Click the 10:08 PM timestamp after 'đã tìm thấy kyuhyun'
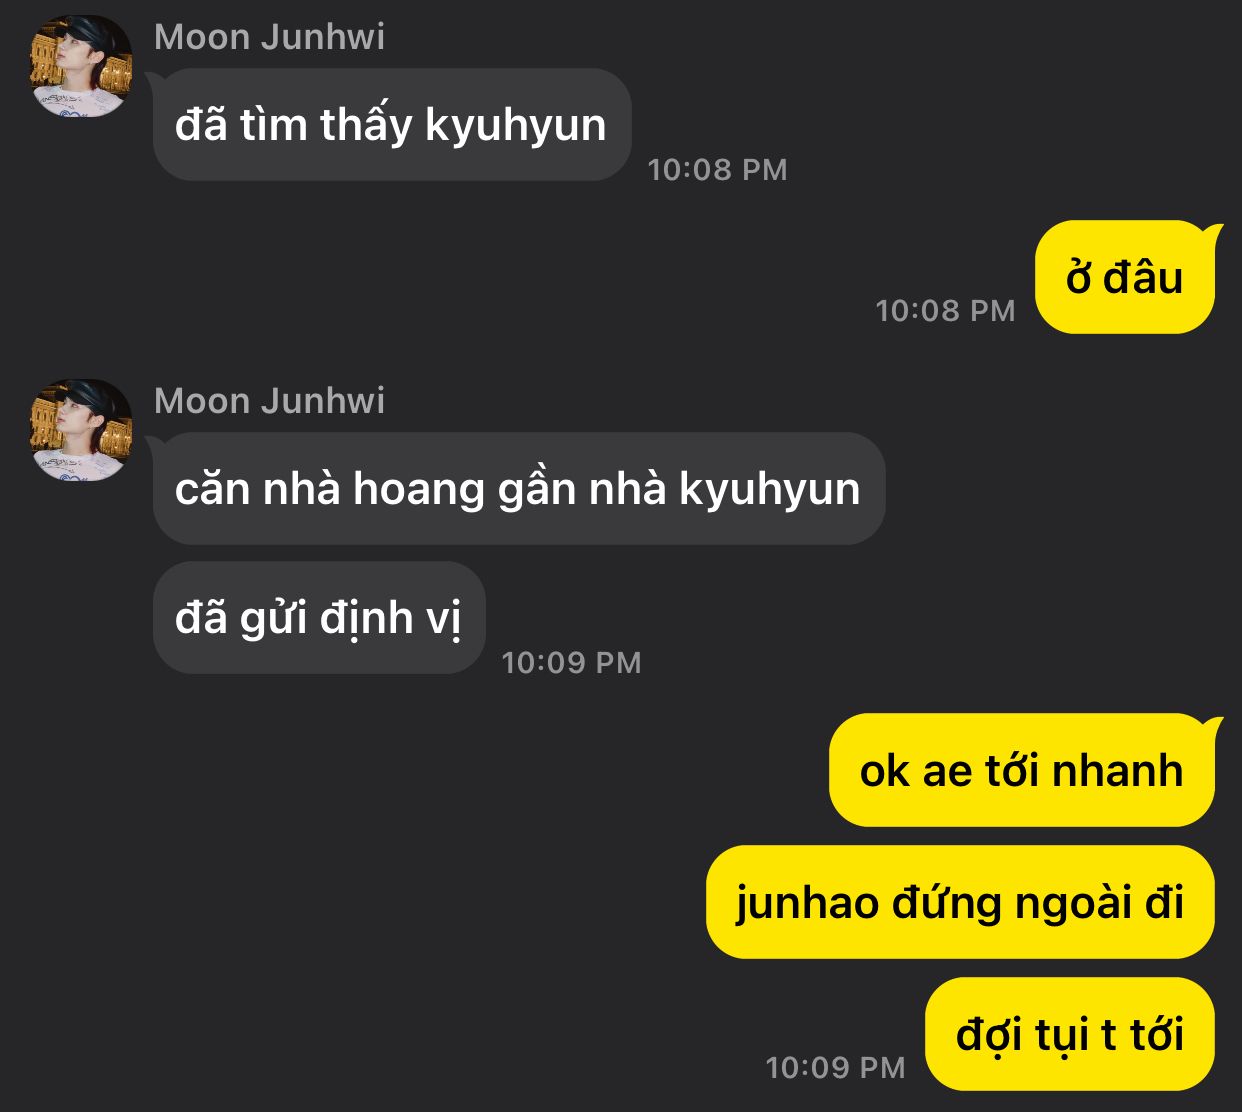1242x1112 pixels. pyautogui.click(x=718, y=170)
